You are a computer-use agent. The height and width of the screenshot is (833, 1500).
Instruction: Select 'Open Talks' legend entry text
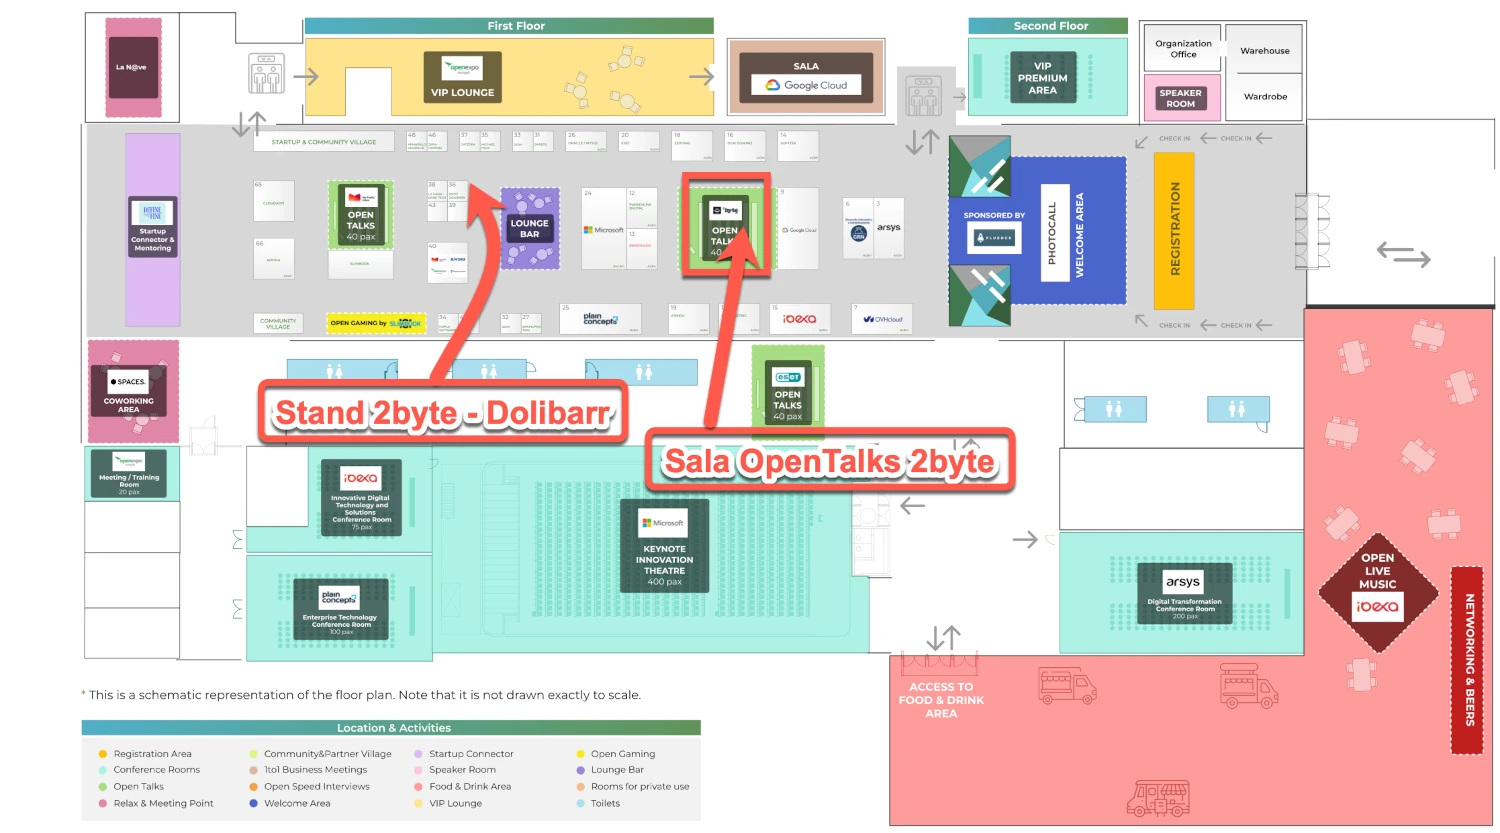[138, 787]
